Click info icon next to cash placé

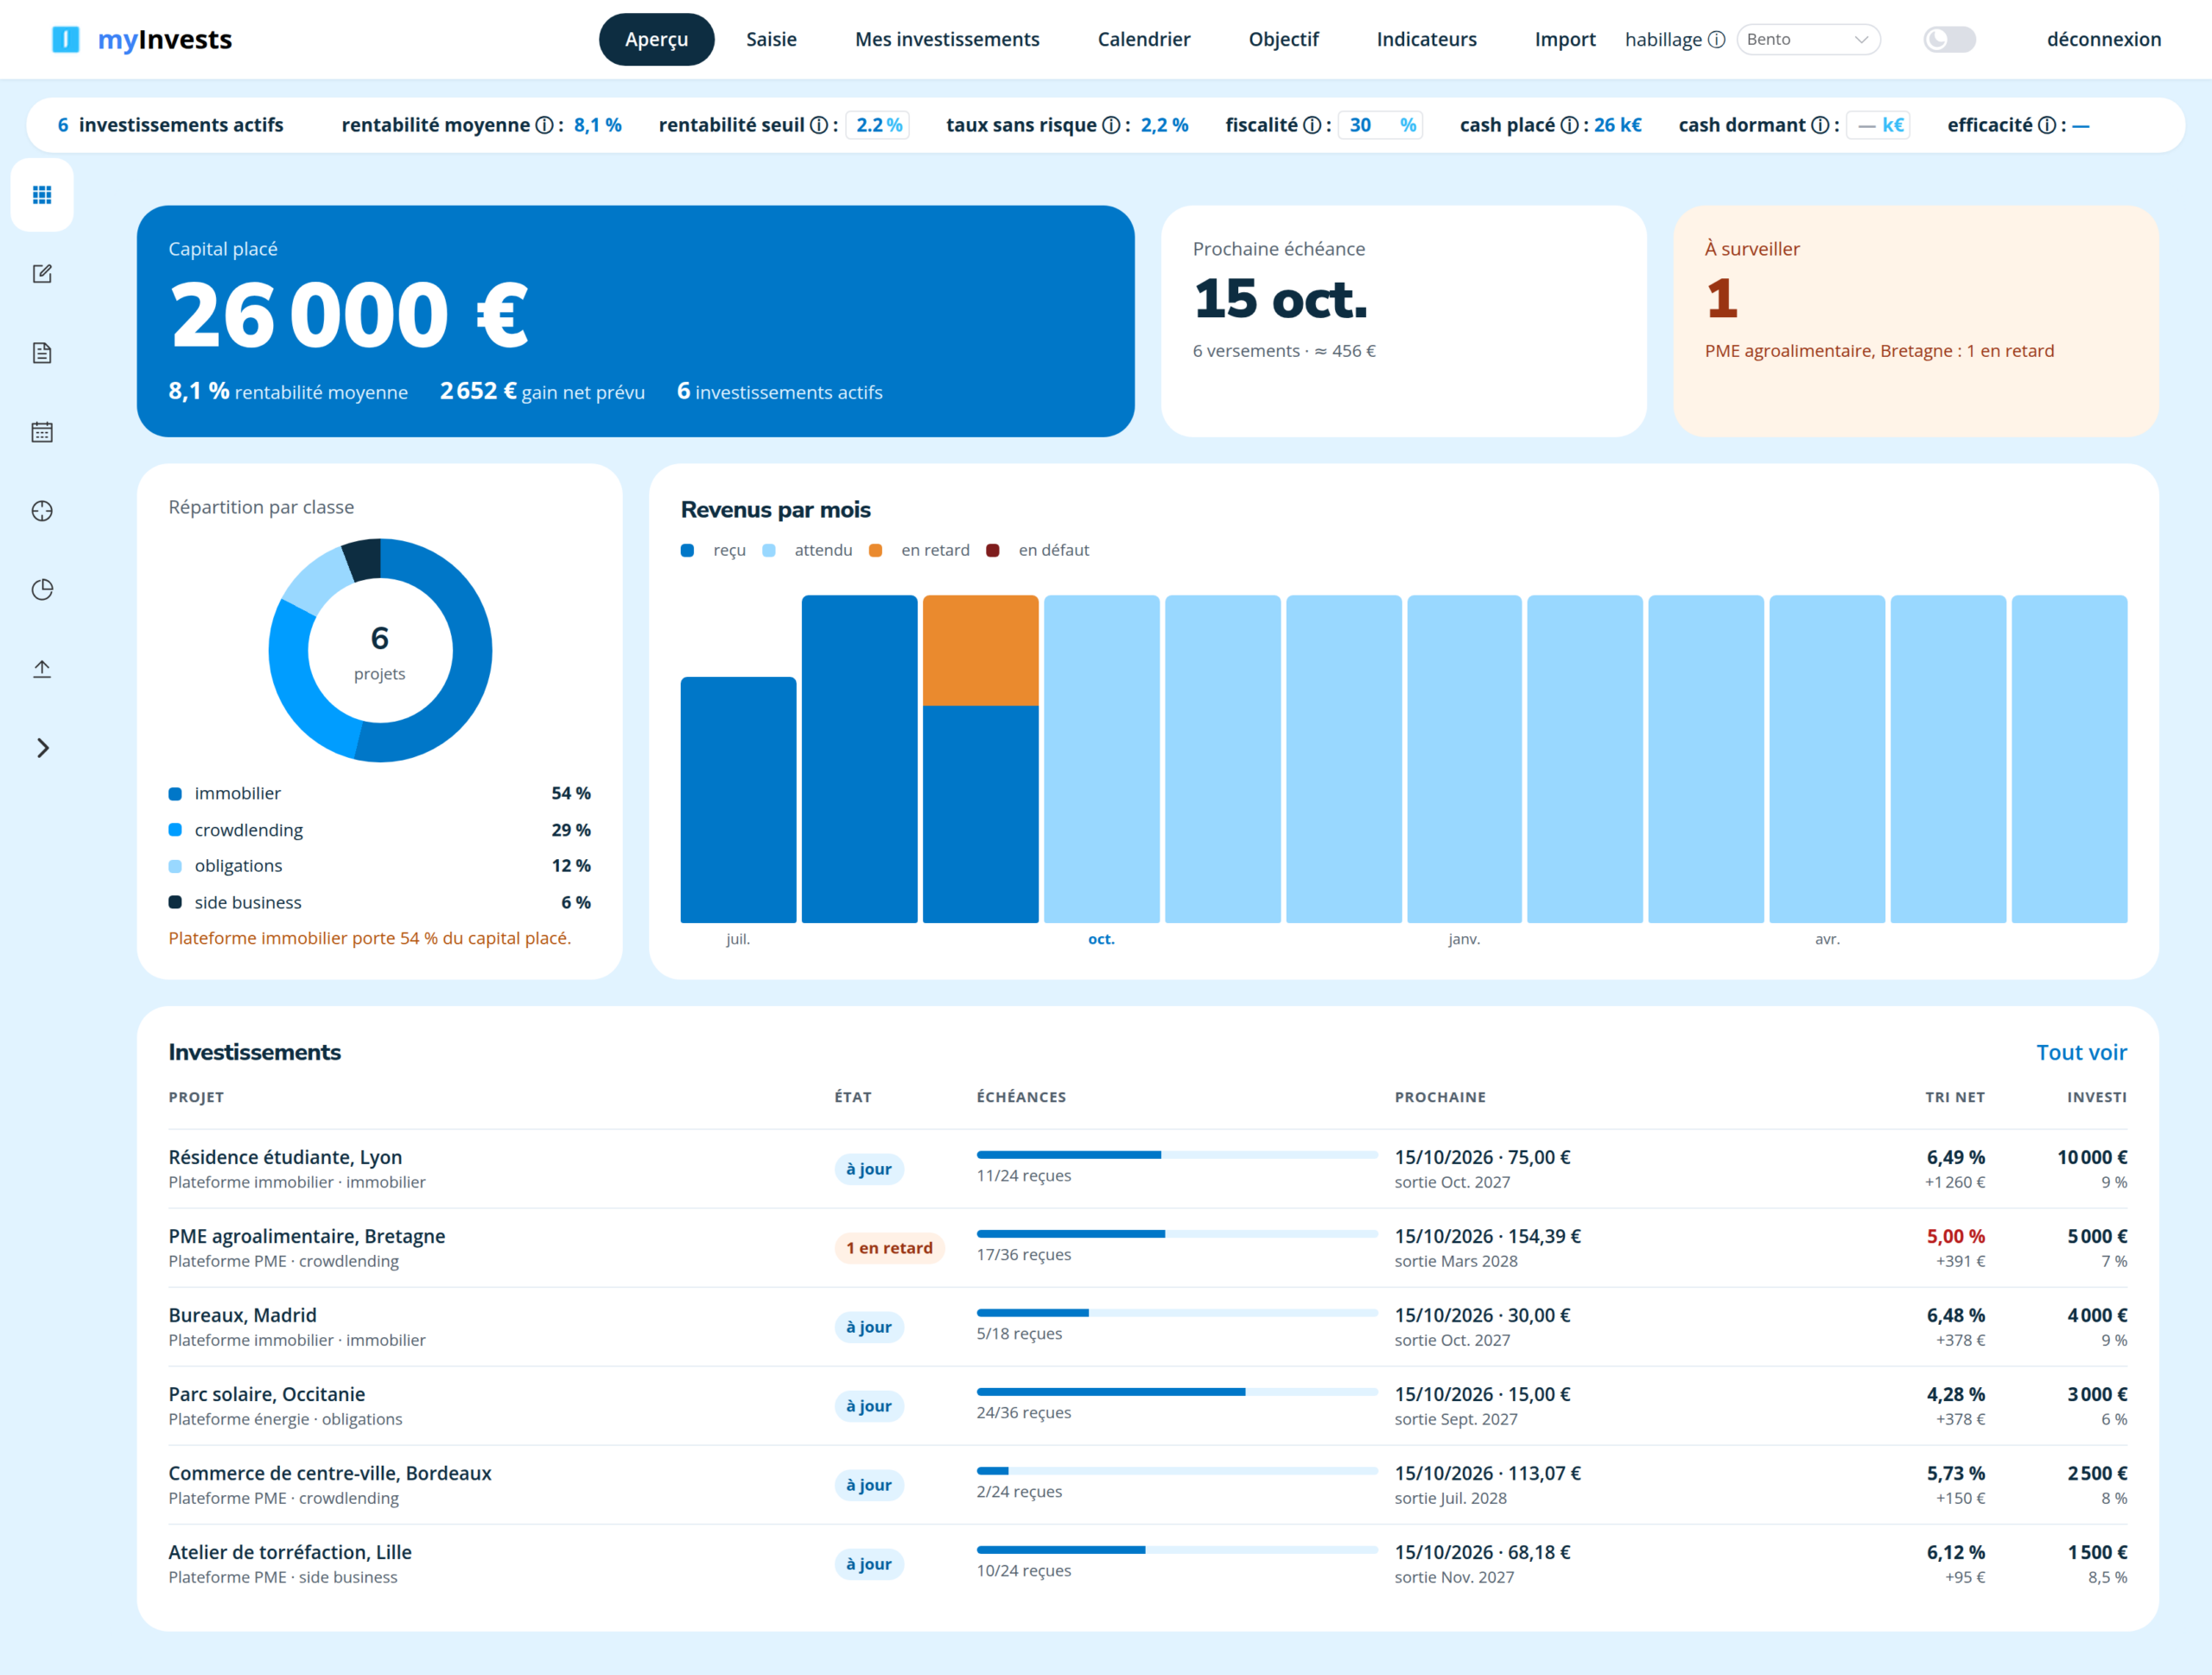[1569, 125]
